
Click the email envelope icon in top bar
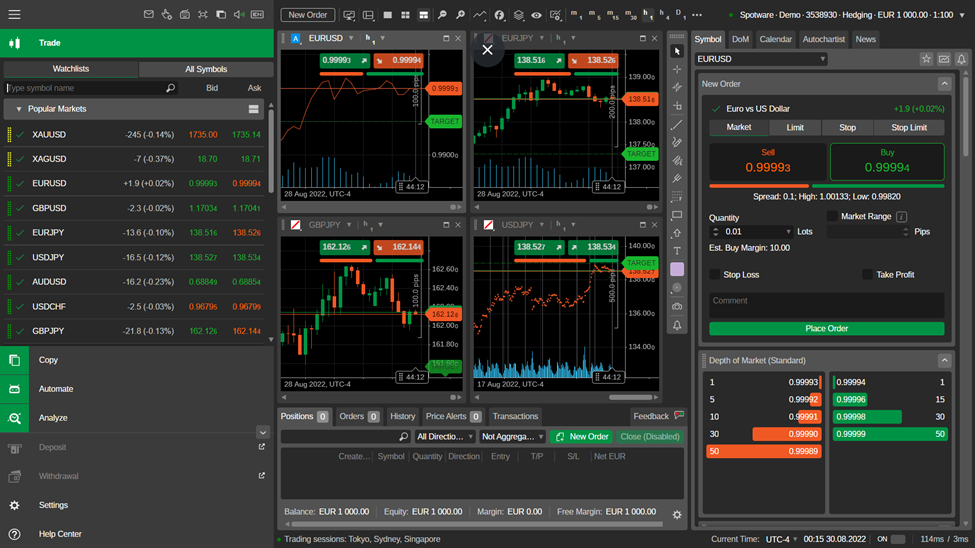[x=149, y=15]
